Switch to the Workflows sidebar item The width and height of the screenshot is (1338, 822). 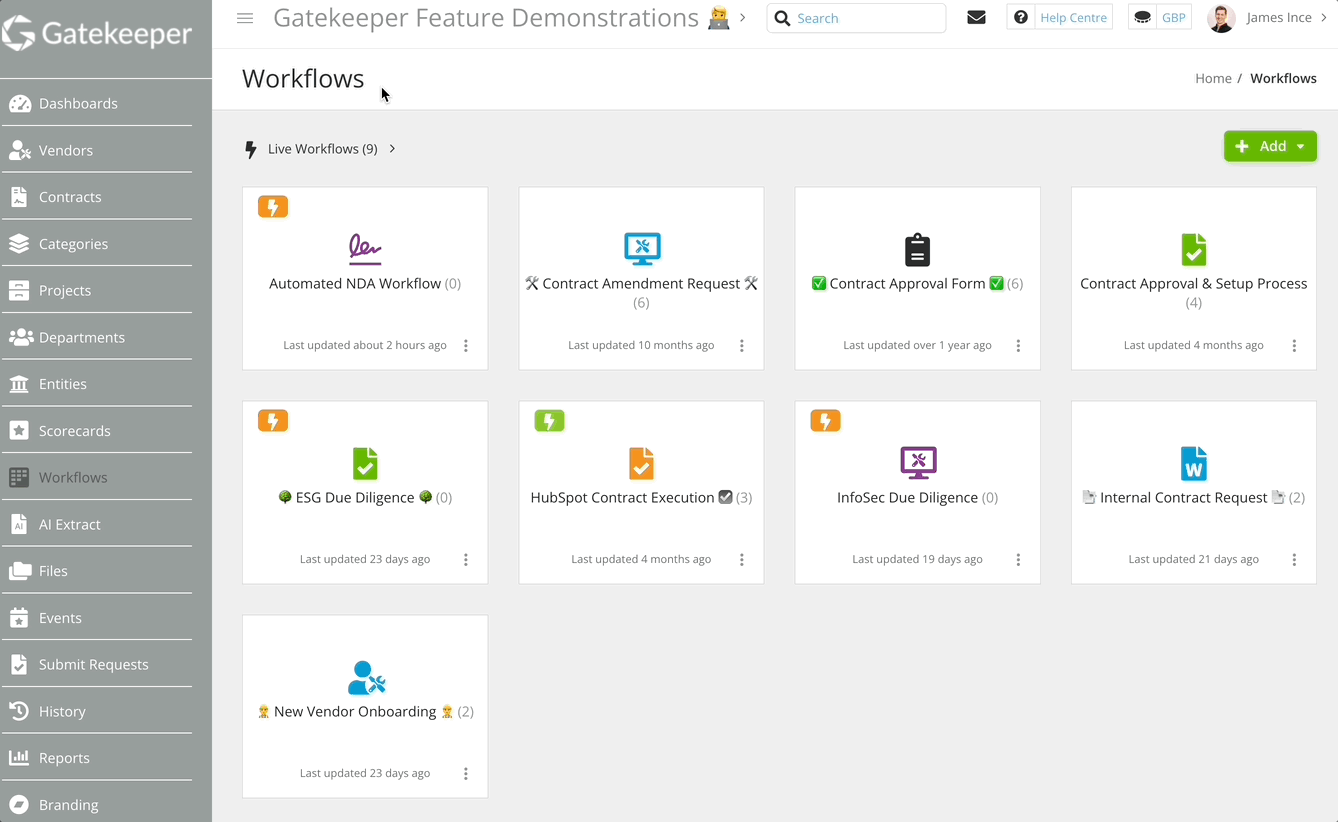(71, 477)
